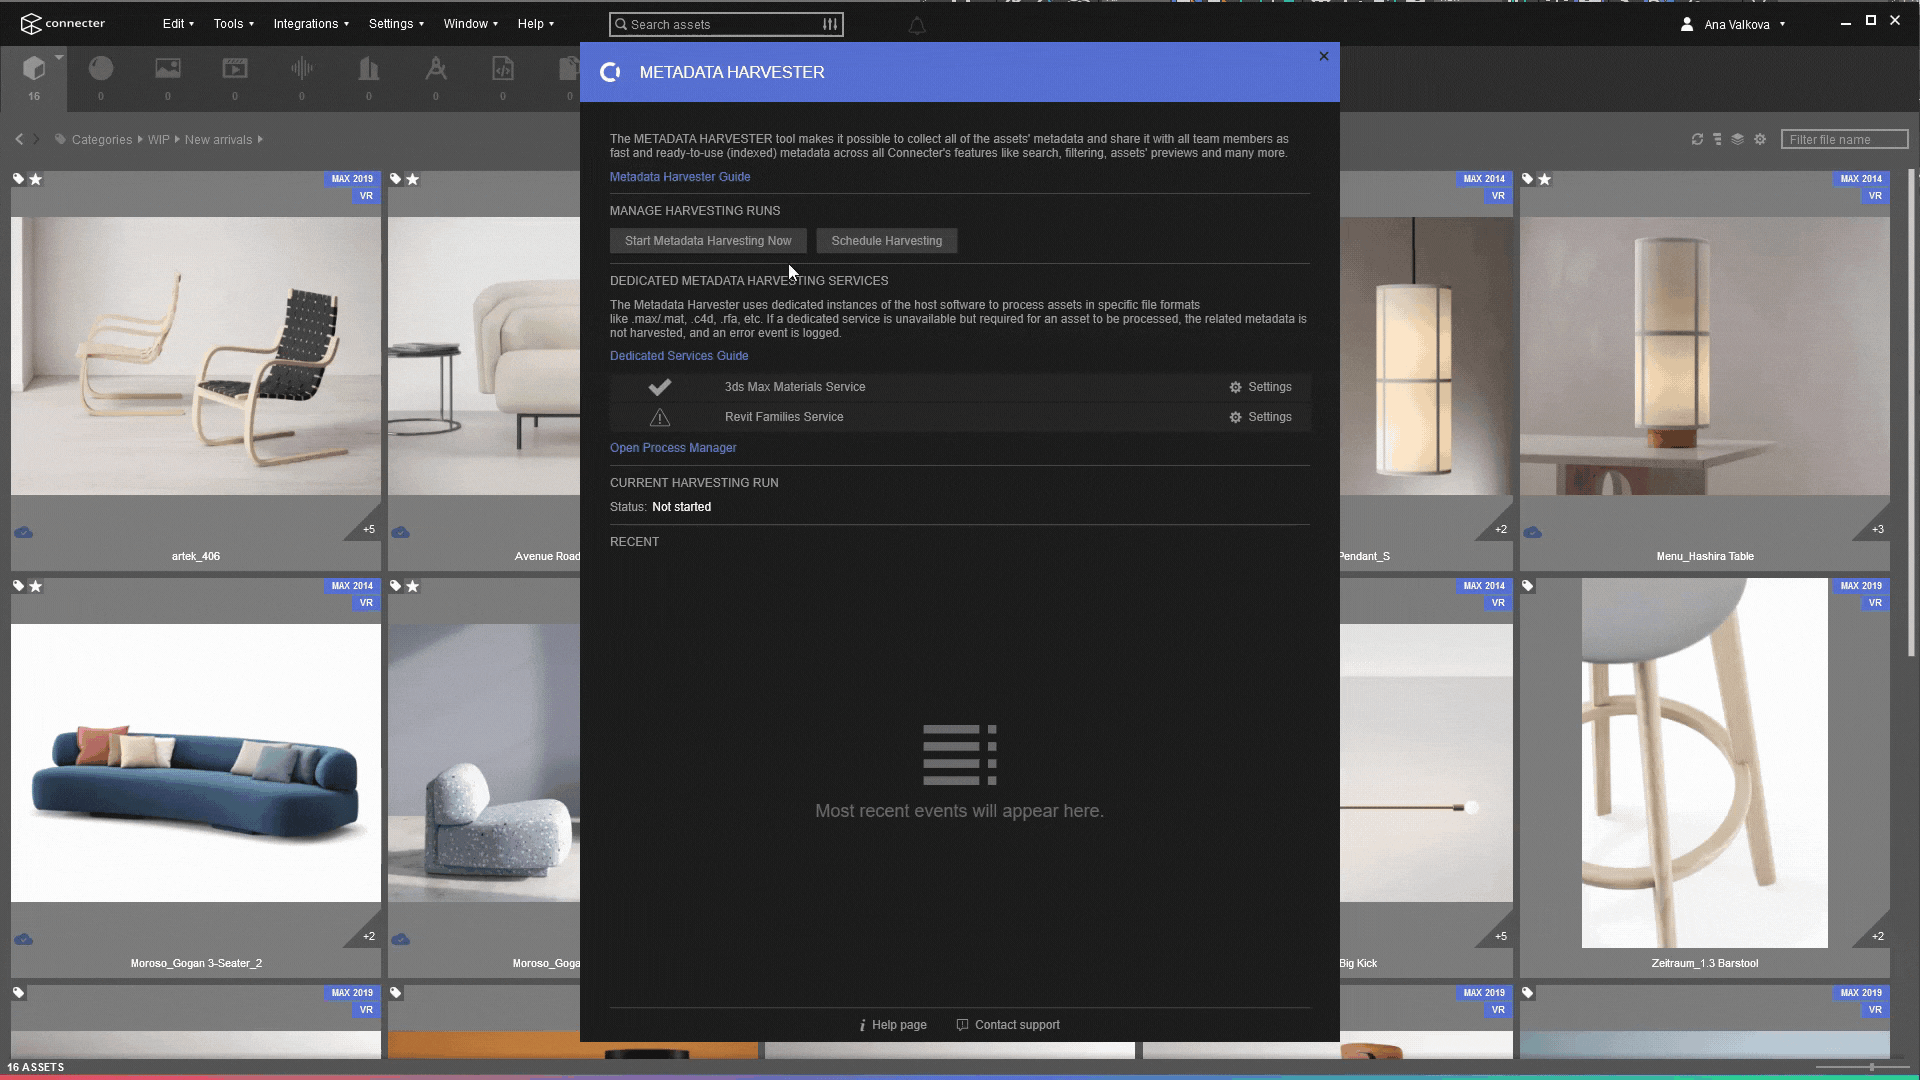Open the Edit menu
The width and height of the screenshot is (1920, 1080).
pos(178,24)
